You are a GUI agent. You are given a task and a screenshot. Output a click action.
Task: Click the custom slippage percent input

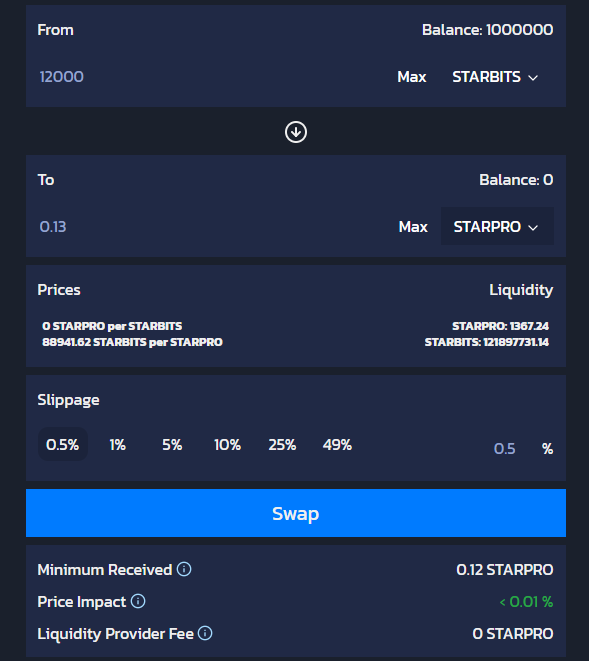[504, 449]
